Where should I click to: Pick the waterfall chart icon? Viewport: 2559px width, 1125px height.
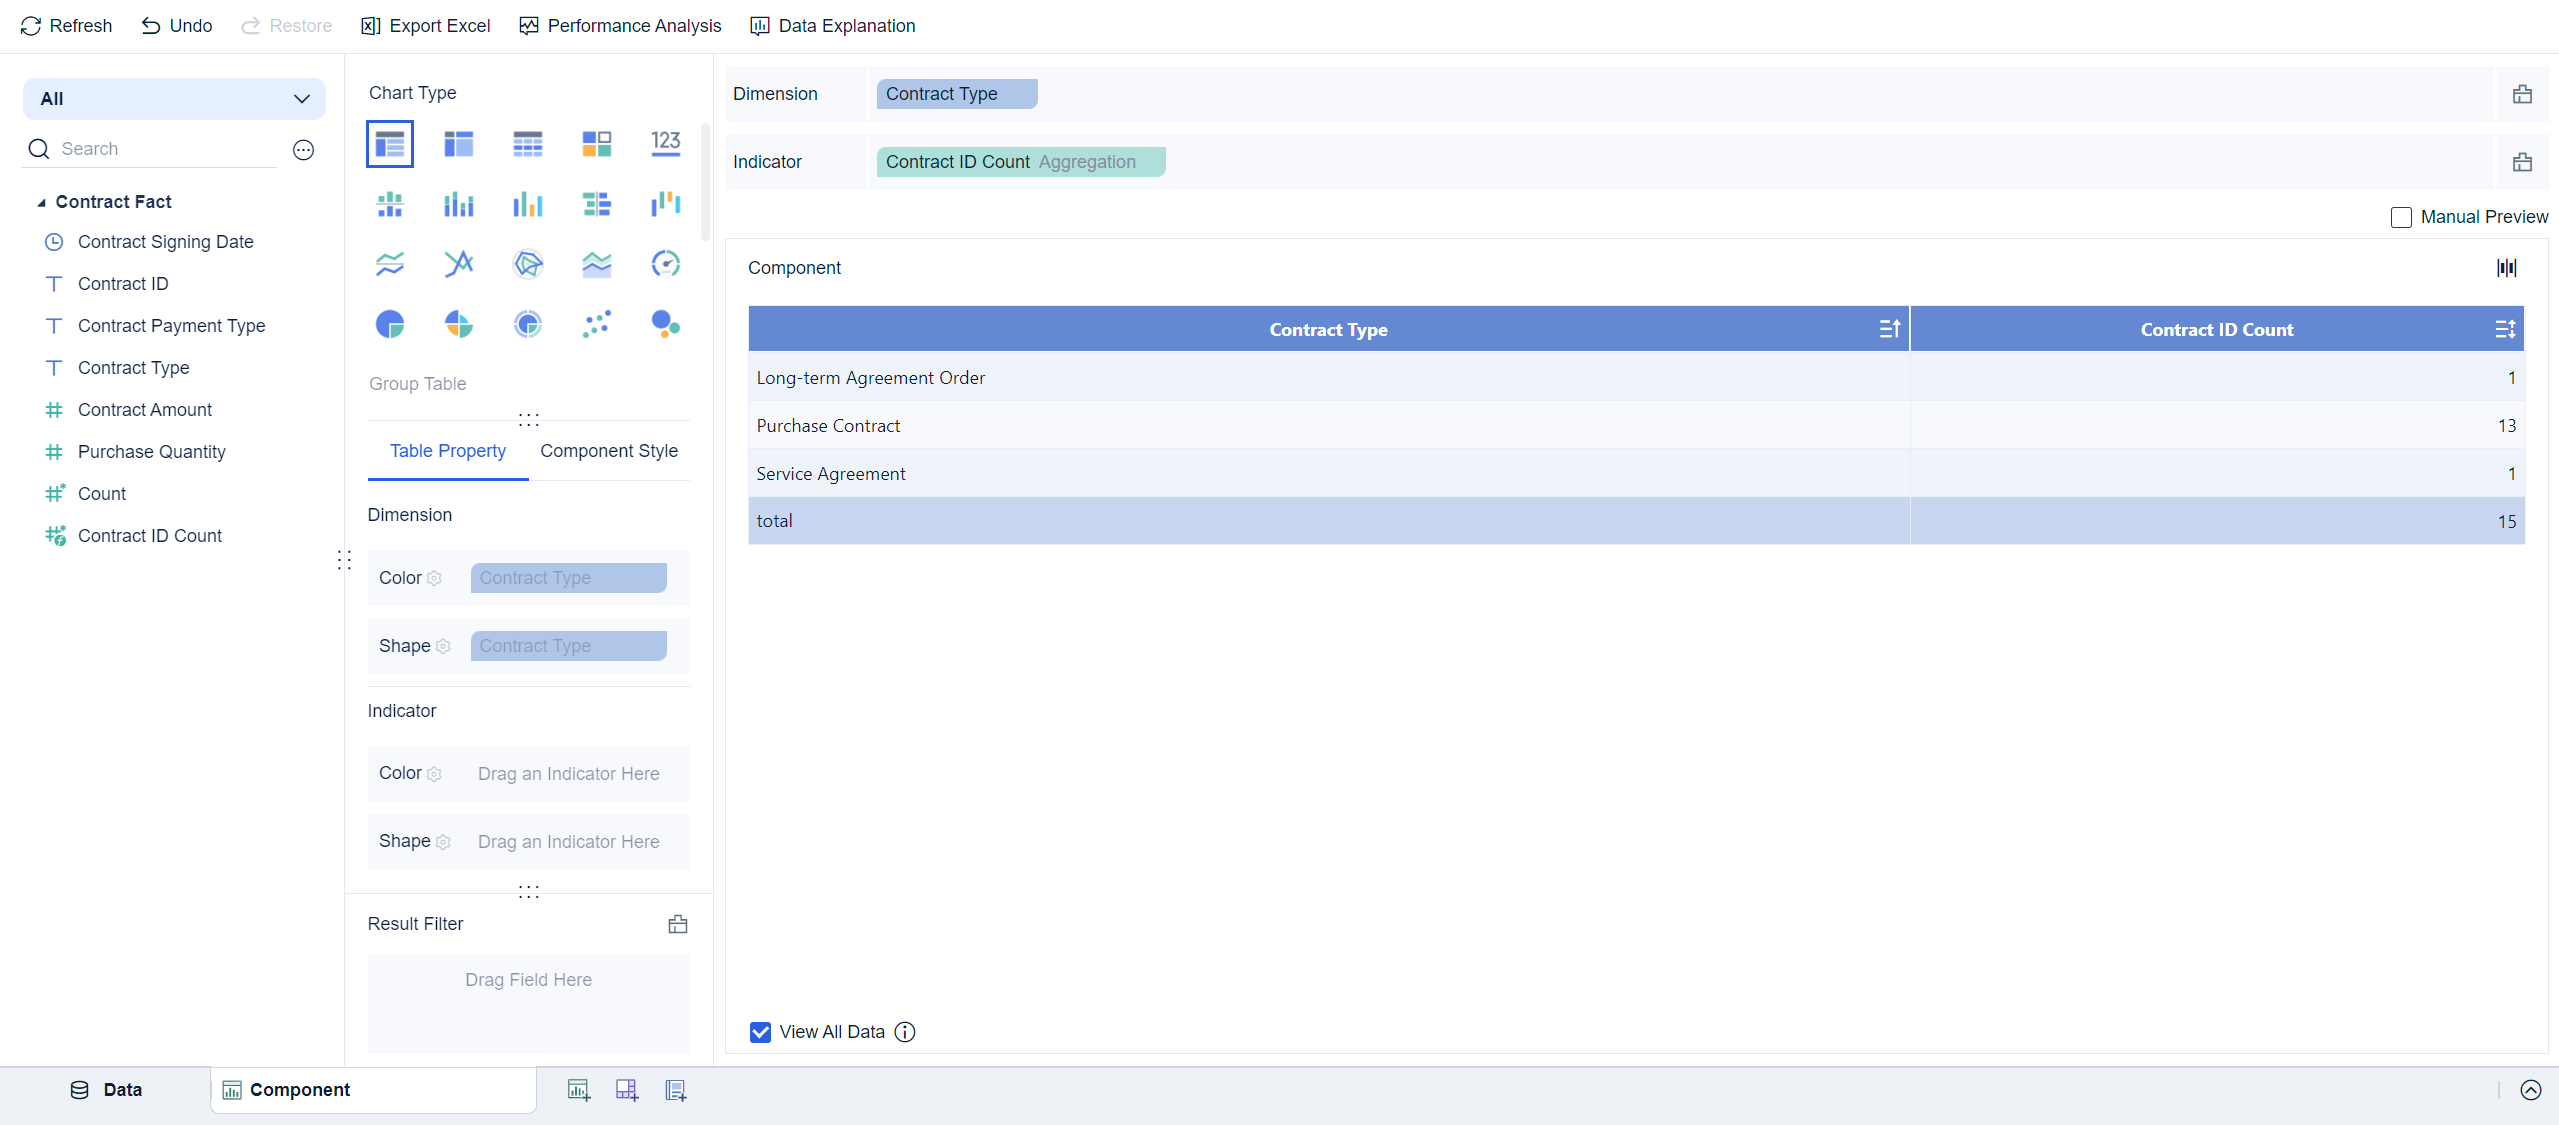(666, 204)
